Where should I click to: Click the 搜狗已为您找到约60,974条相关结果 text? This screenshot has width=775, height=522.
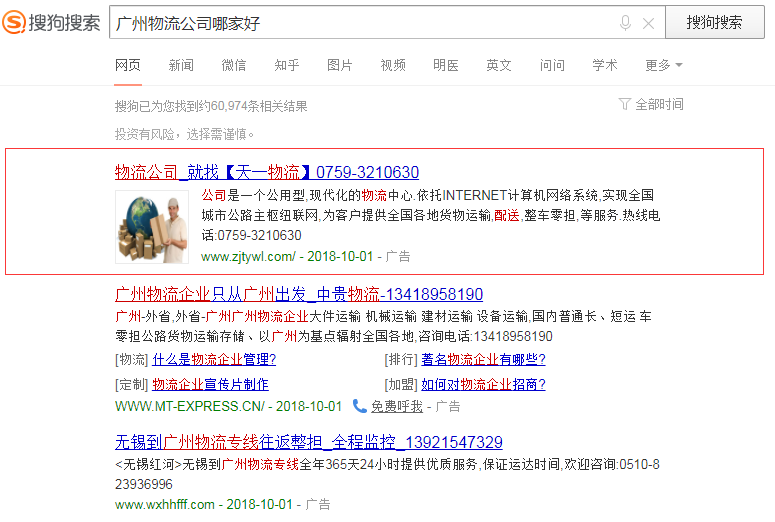coord(211,106)
